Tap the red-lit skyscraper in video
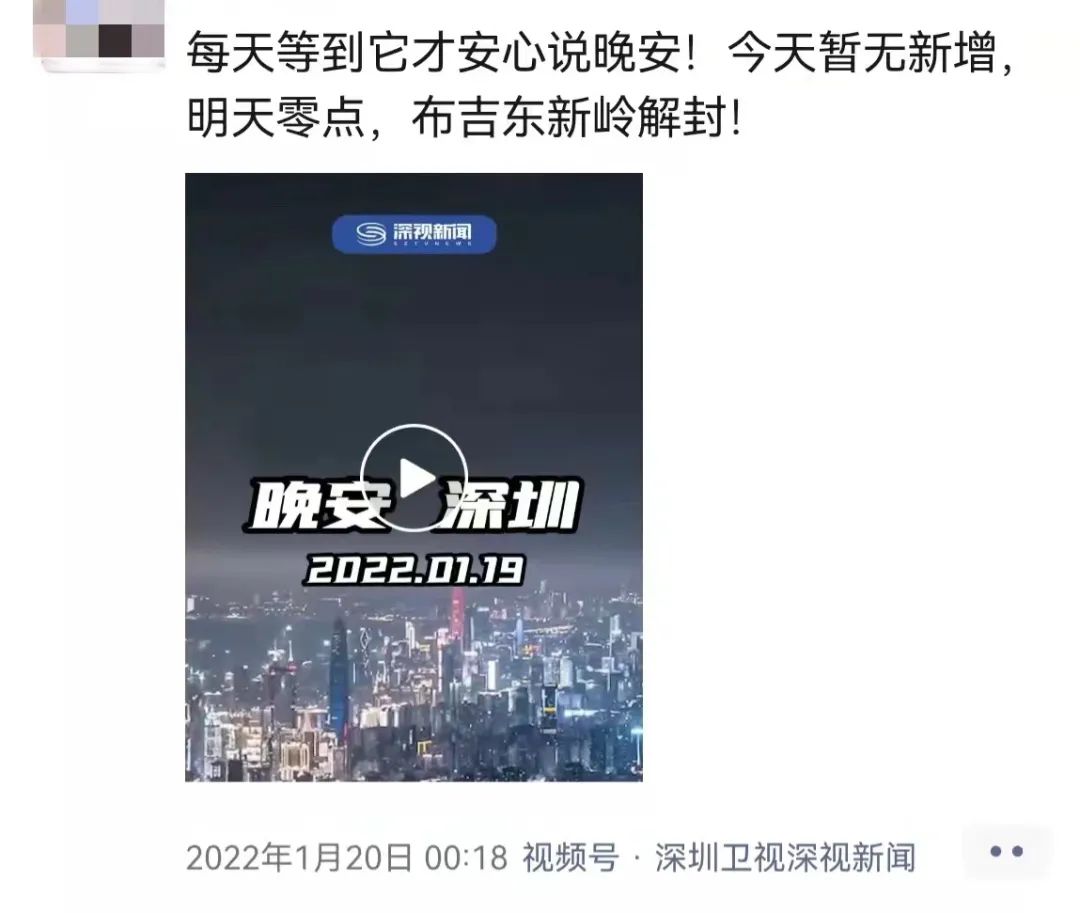 [x=457, y=614]
